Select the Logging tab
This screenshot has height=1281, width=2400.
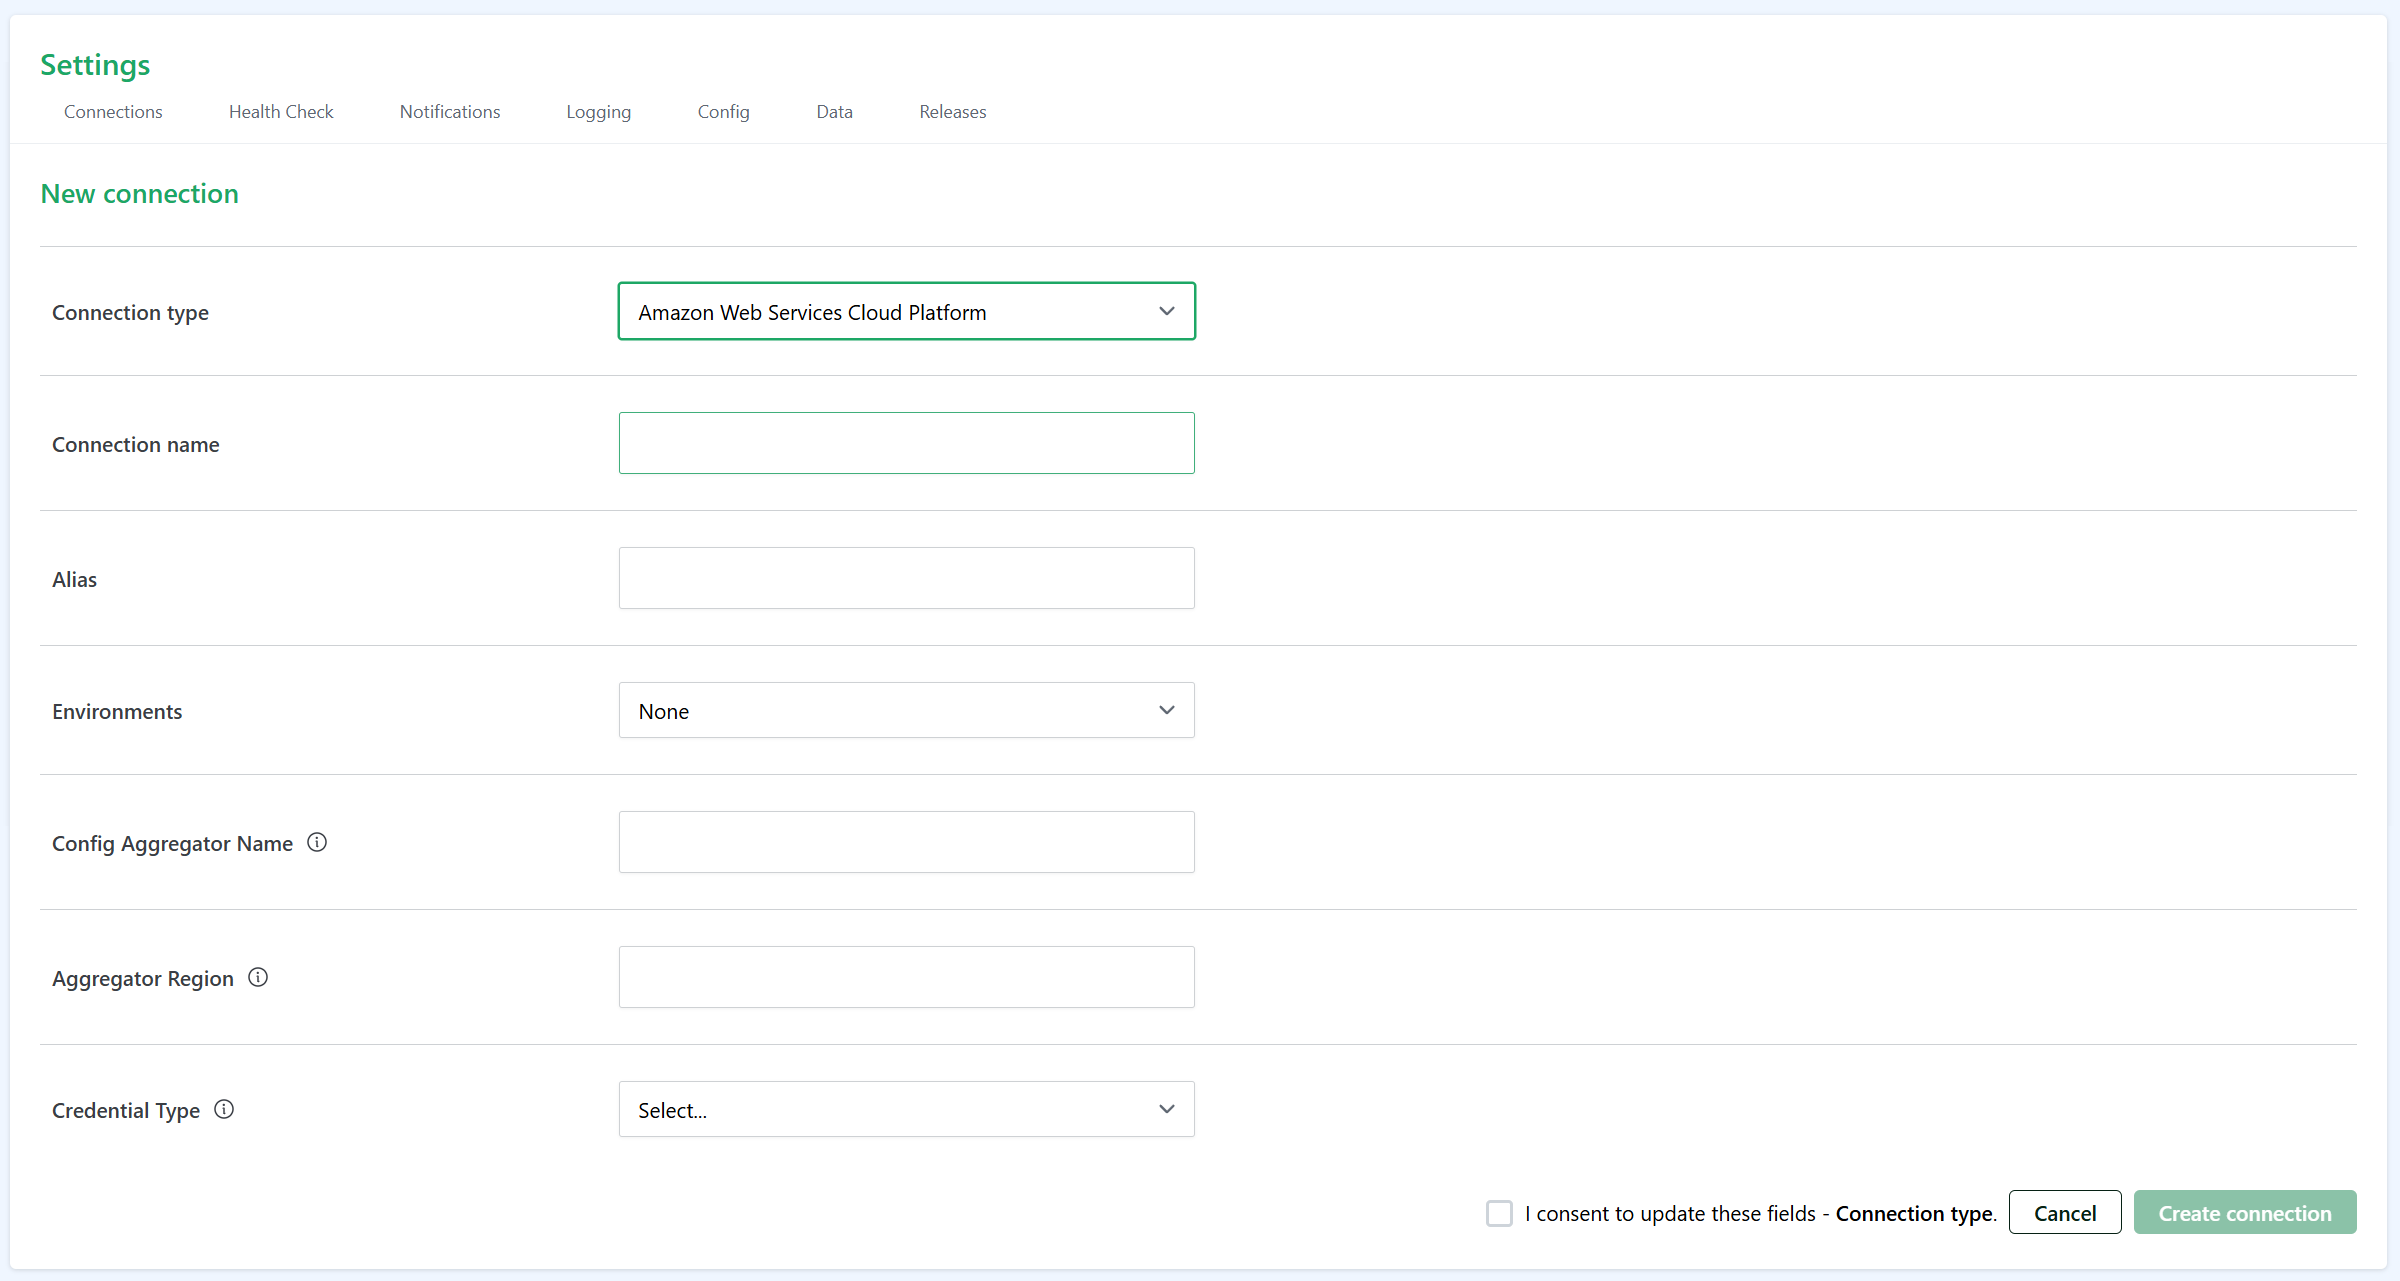tap(599, 112)
